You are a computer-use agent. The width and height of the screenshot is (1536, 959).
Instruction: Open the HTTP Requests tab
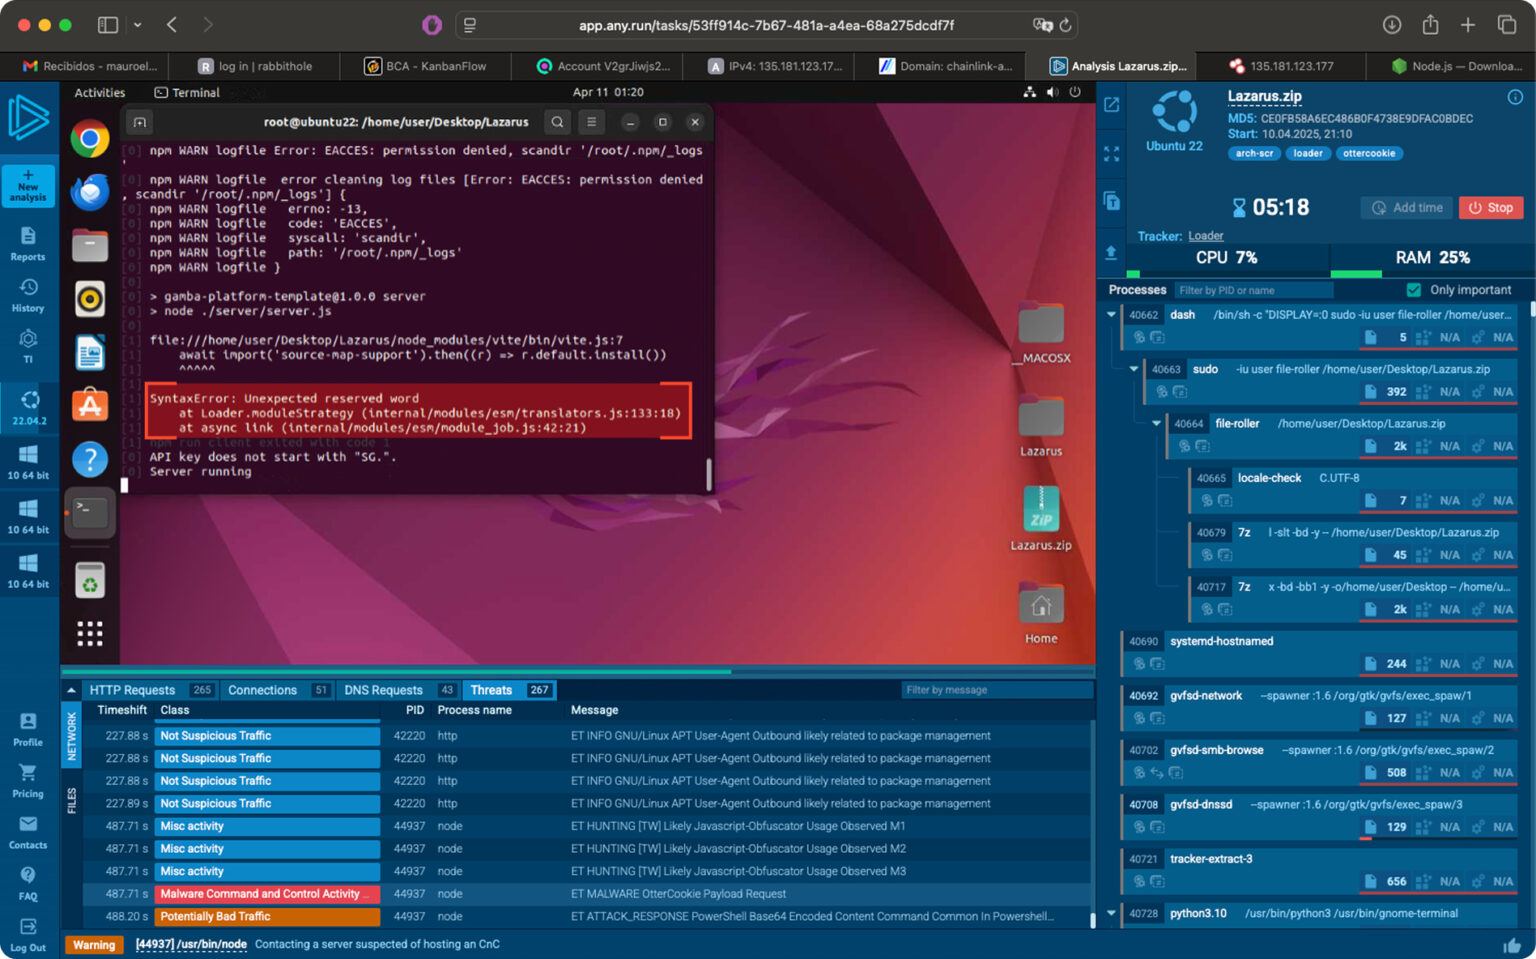tap(131, 690)
